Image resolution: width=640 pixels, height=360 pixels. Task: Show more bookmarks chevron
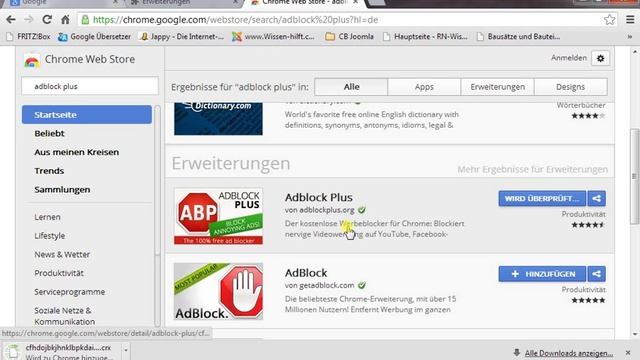click(630, 37)
